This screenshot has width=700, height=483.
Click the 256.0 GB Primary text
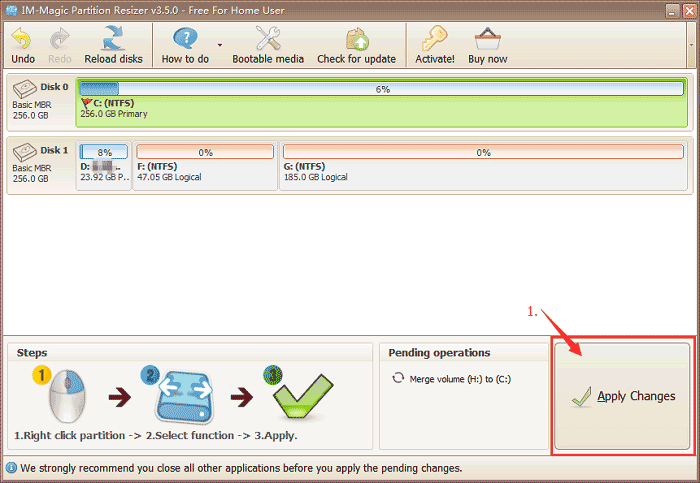coord(114,114)
